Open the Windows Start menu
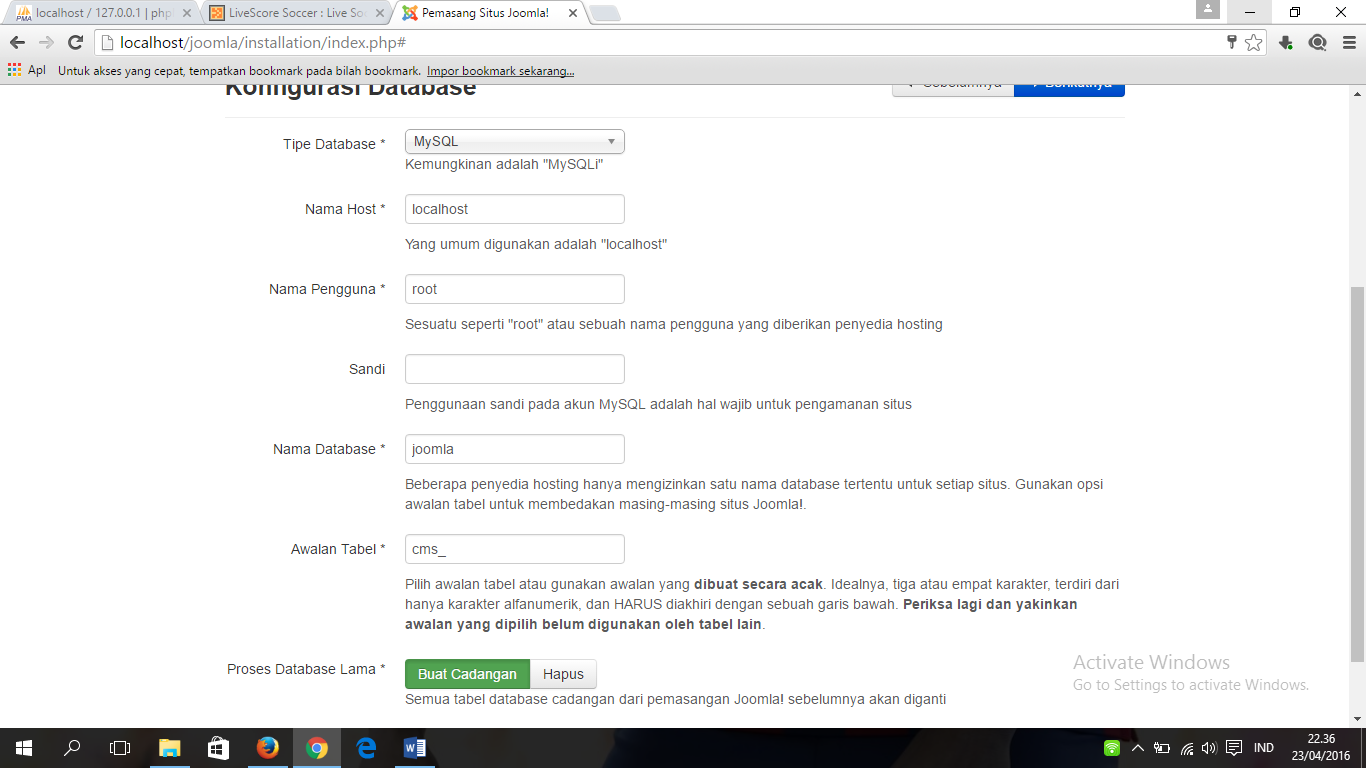The width and height of the screenshot is (1366, 768). (x=23, y=748)
